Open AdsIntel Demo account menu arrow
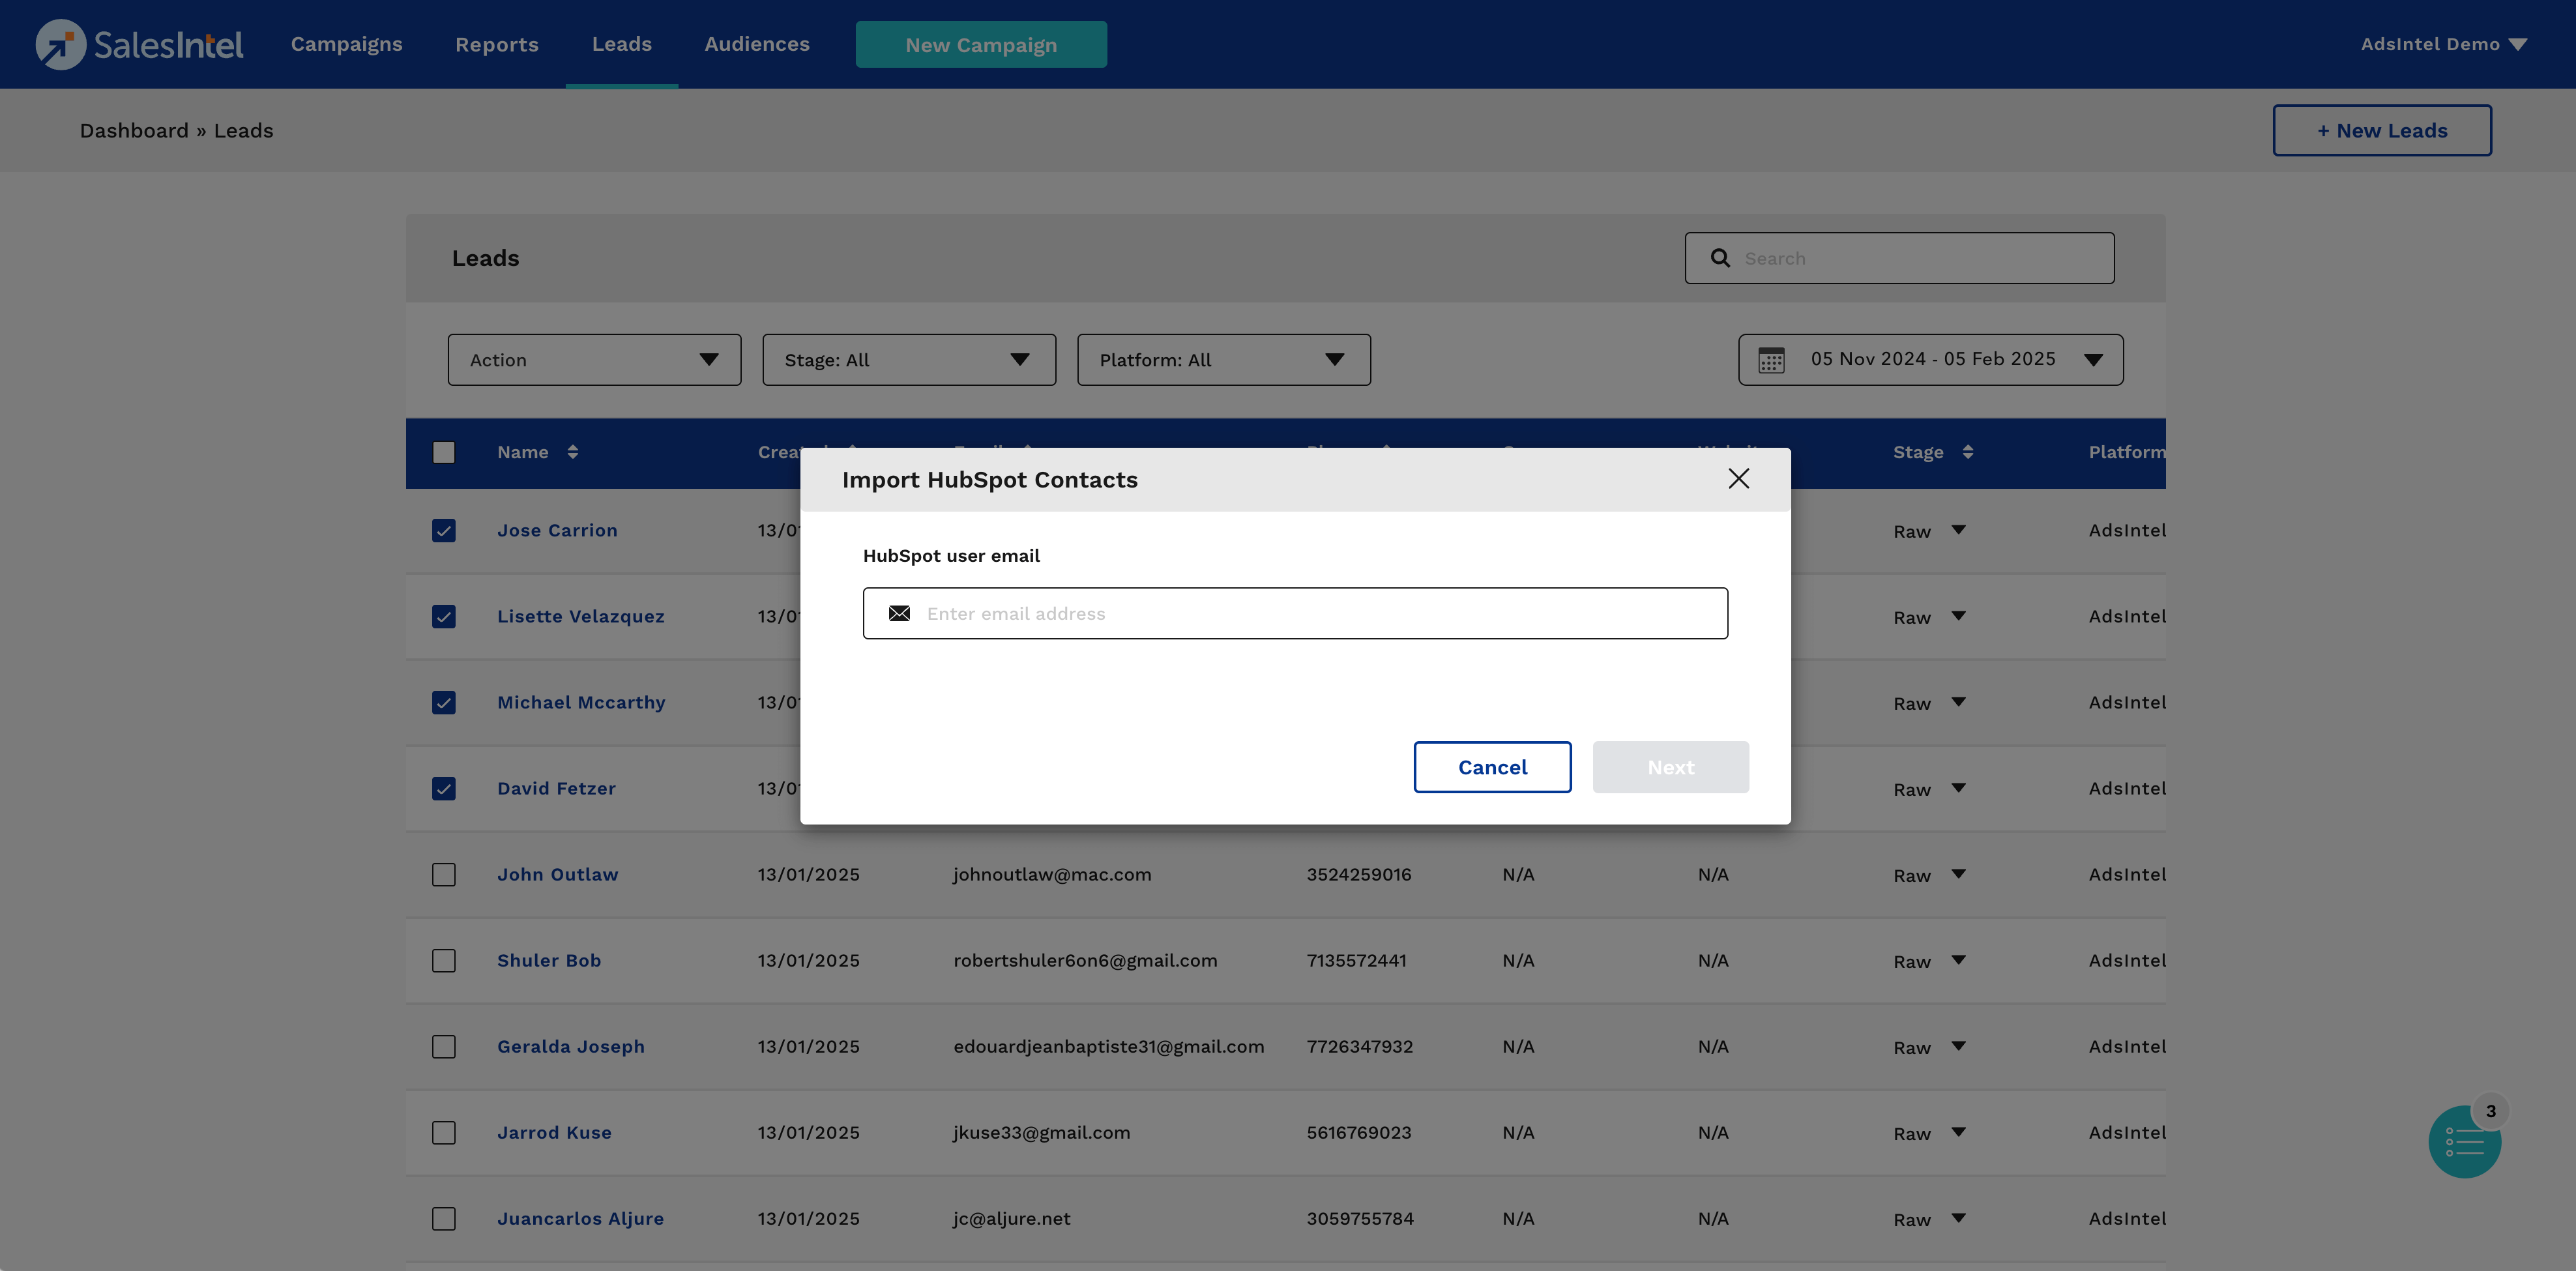Image resolution: width=2576 pixels, height=1271 pixels. pyautogui.click(x=2518, y=44)
